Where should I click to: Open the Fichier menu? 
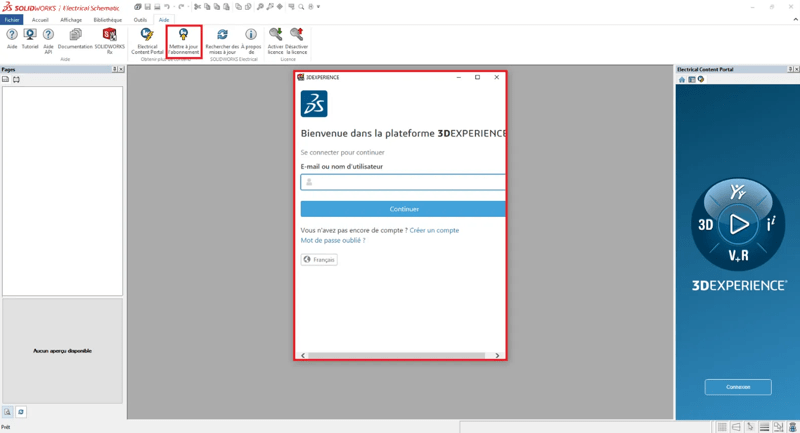12,19
